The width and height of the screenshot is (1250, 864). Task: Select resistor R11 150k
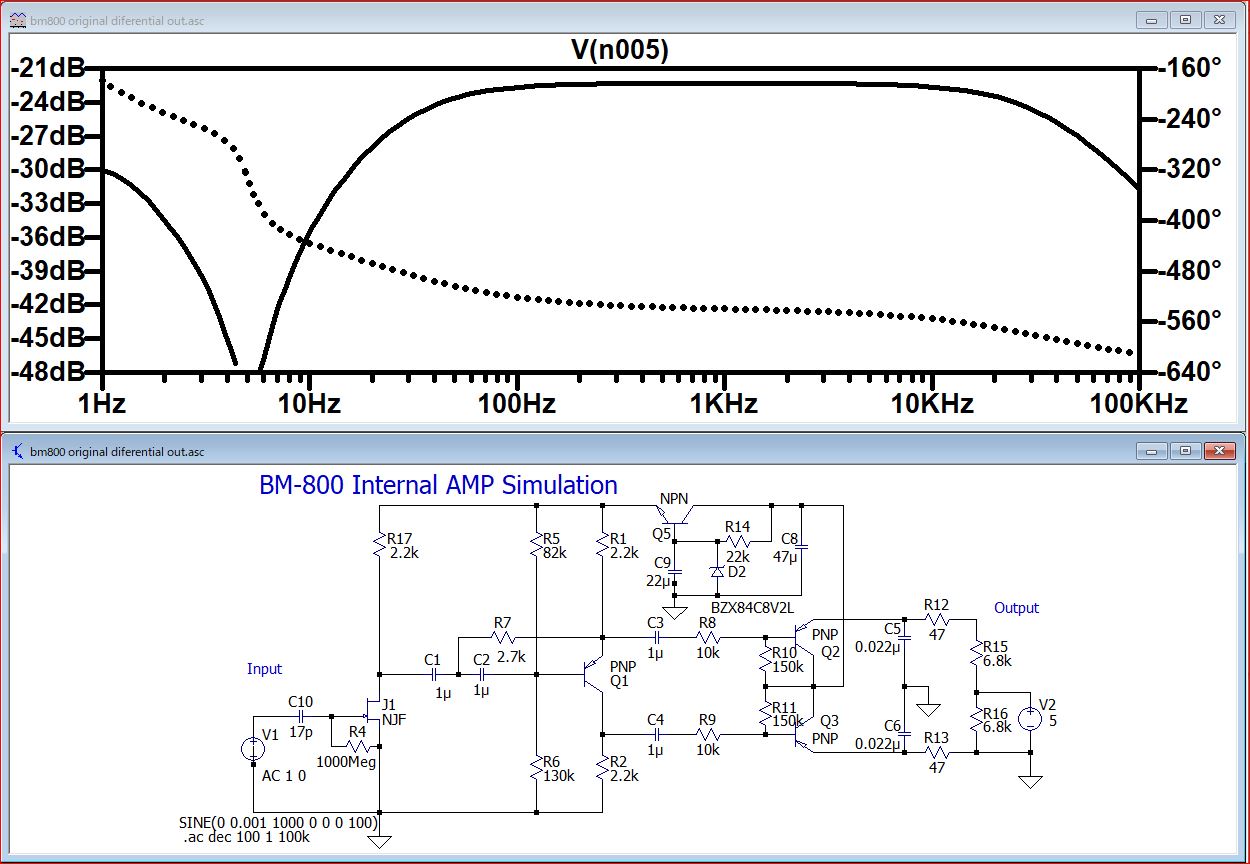click(765, 713)
